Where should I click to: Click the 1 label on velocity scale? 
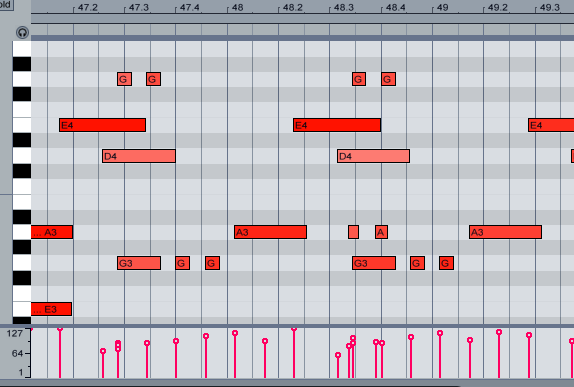click(20, 372)
